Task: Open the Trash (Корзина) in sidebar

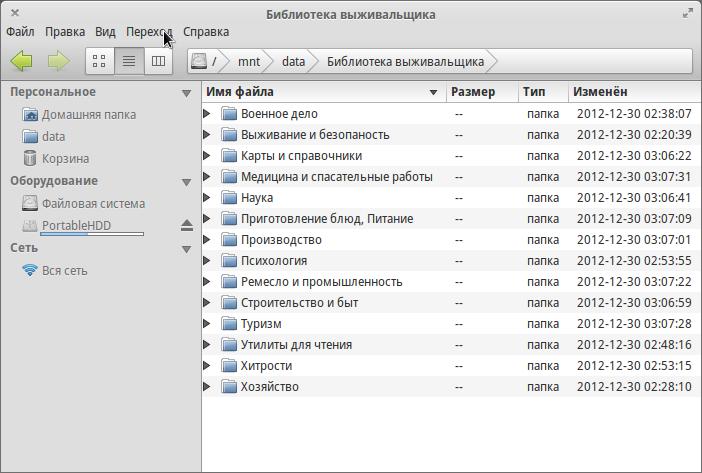Action: pos(65,158)
